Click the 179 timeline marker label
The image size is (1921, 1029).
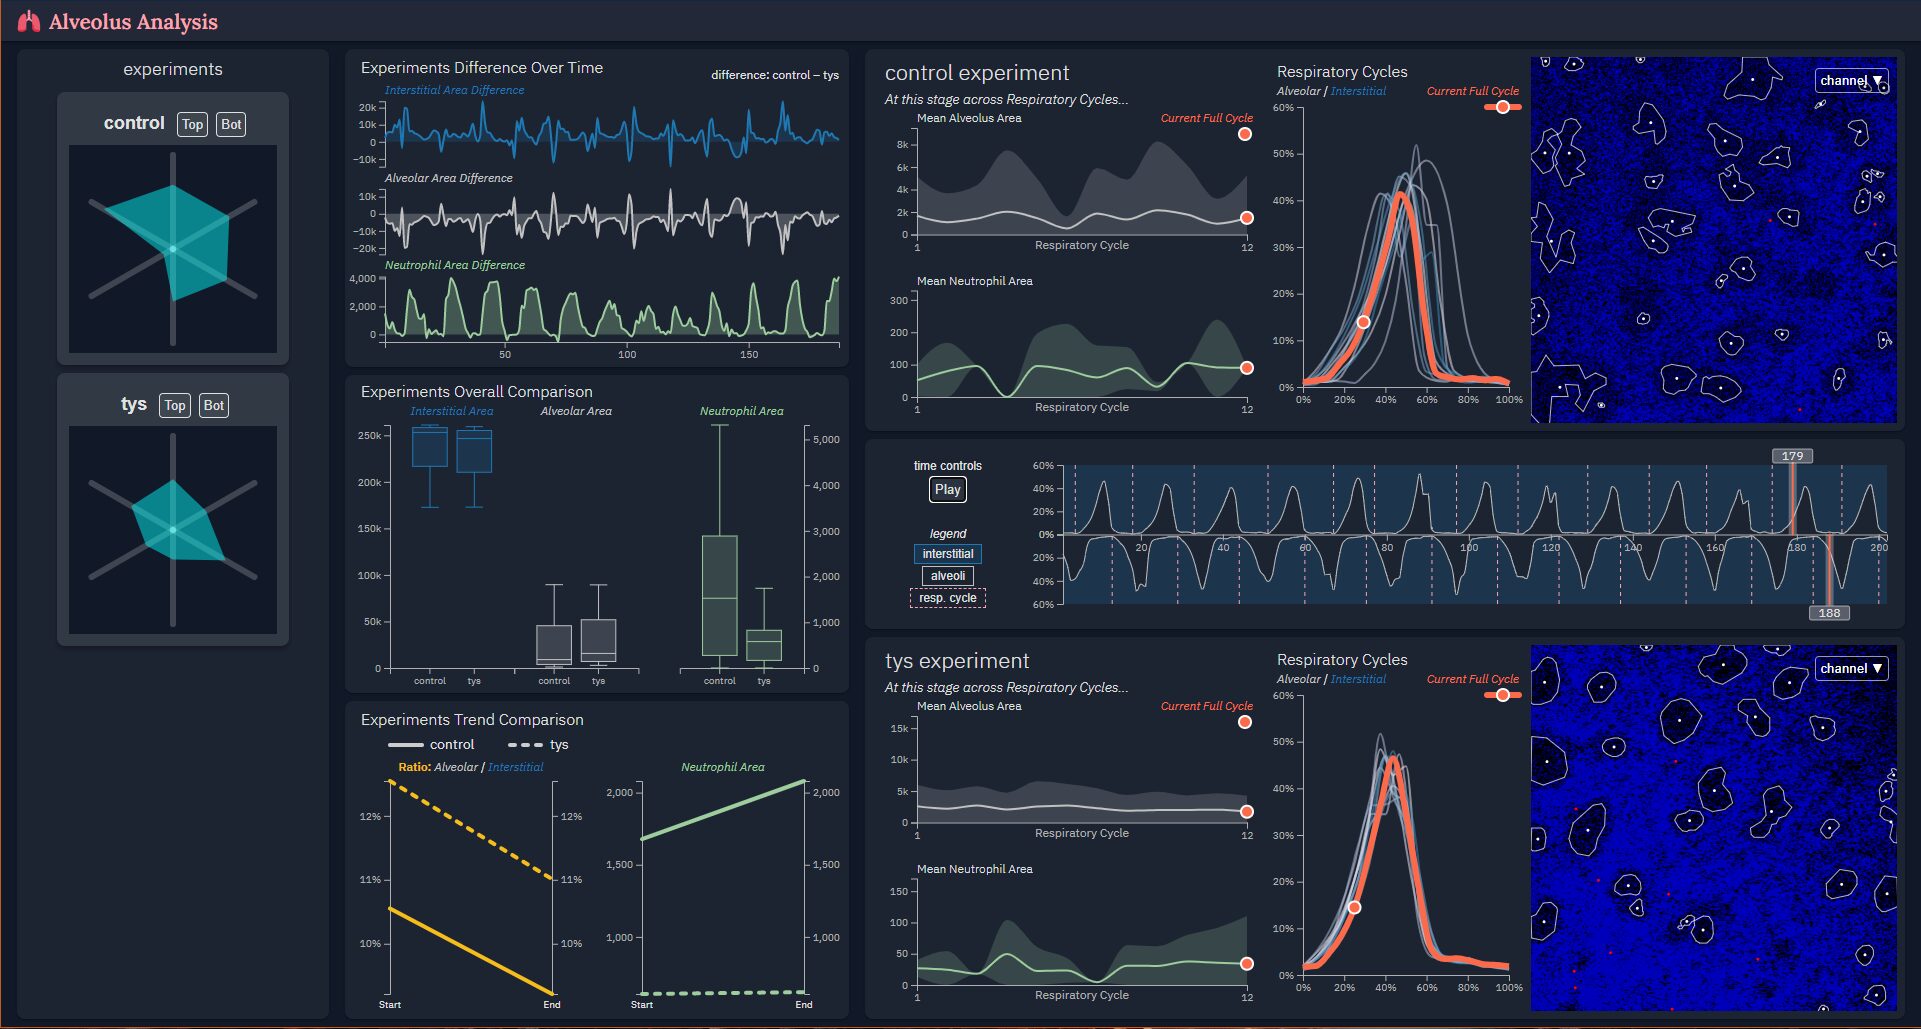1792,456
